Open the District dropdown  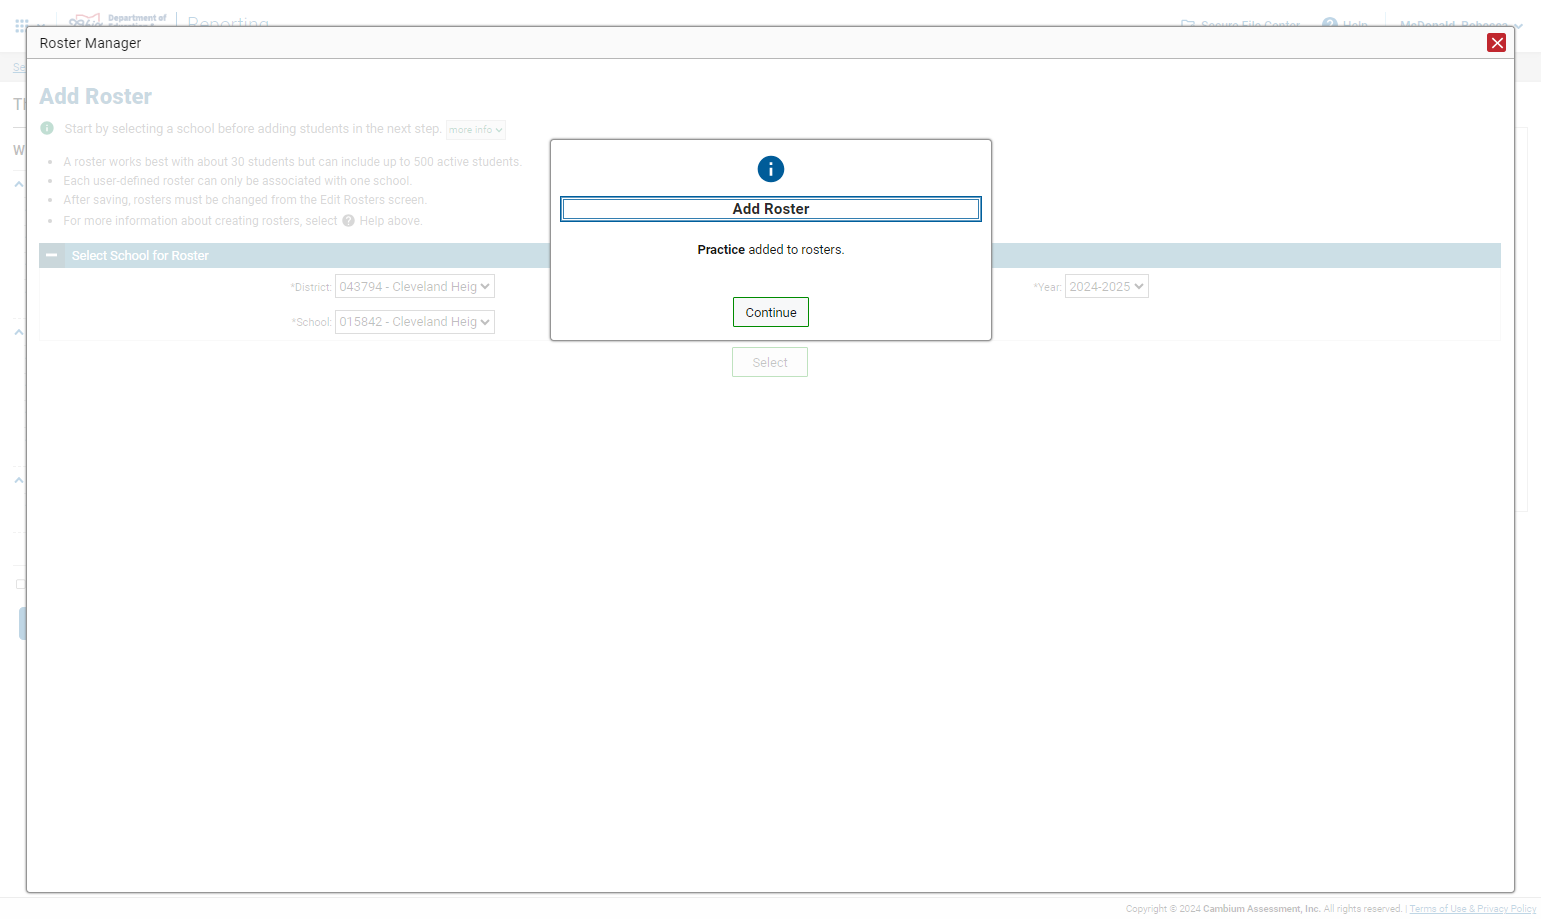point(414,287)
